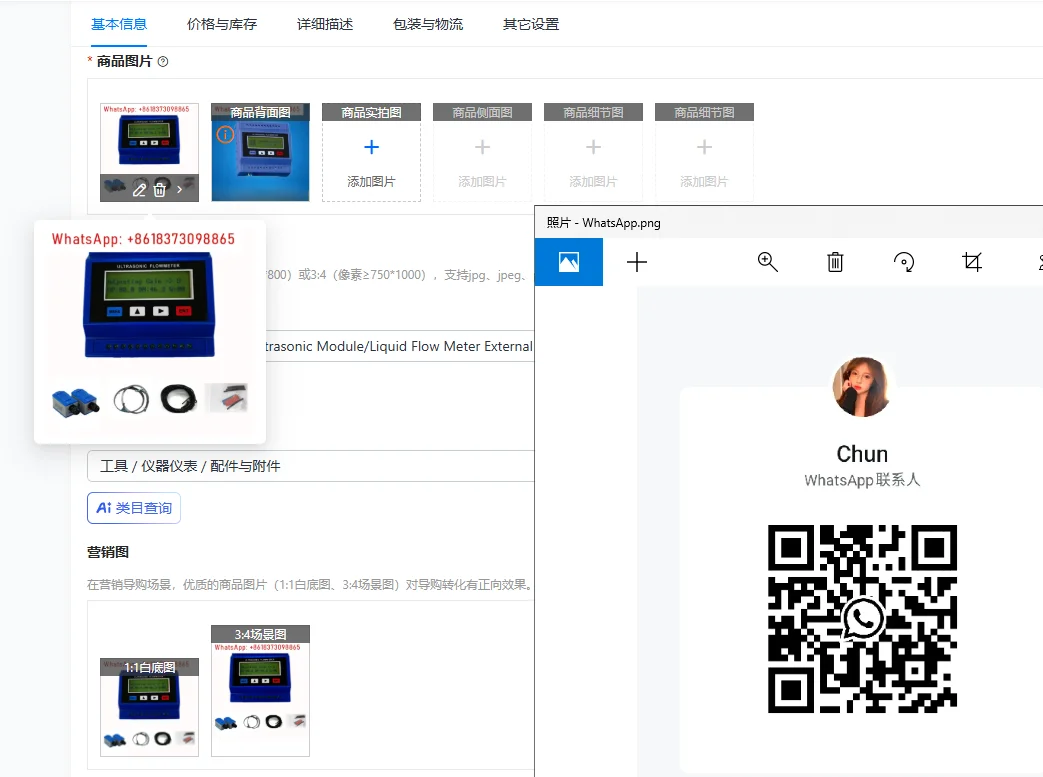Open category field 工具 / 仪器仪表 / 配件与附件
Viewport: 1043px width, 777px height.
[311, 466]
